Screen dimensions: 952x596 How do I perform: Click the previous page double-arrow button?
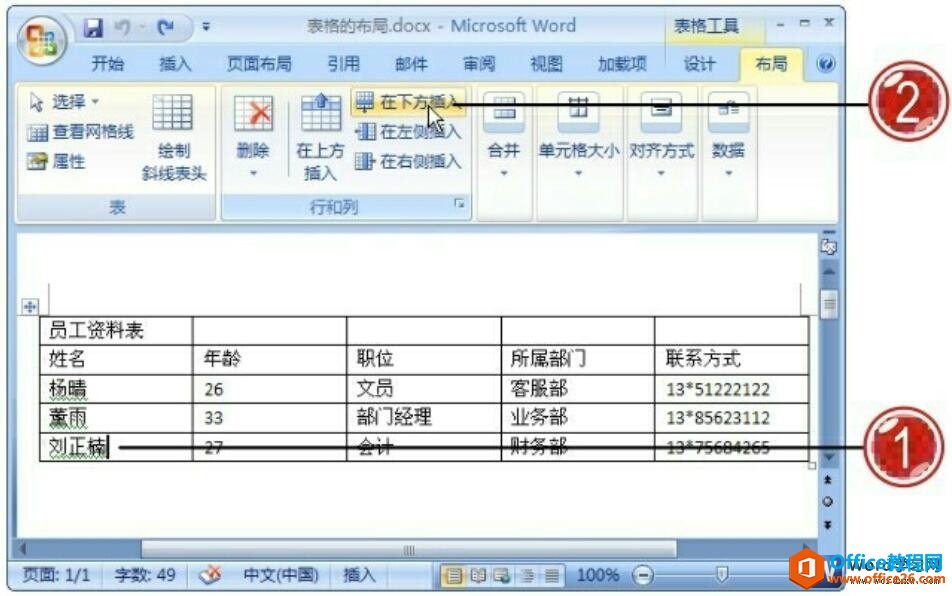[828, 479]
